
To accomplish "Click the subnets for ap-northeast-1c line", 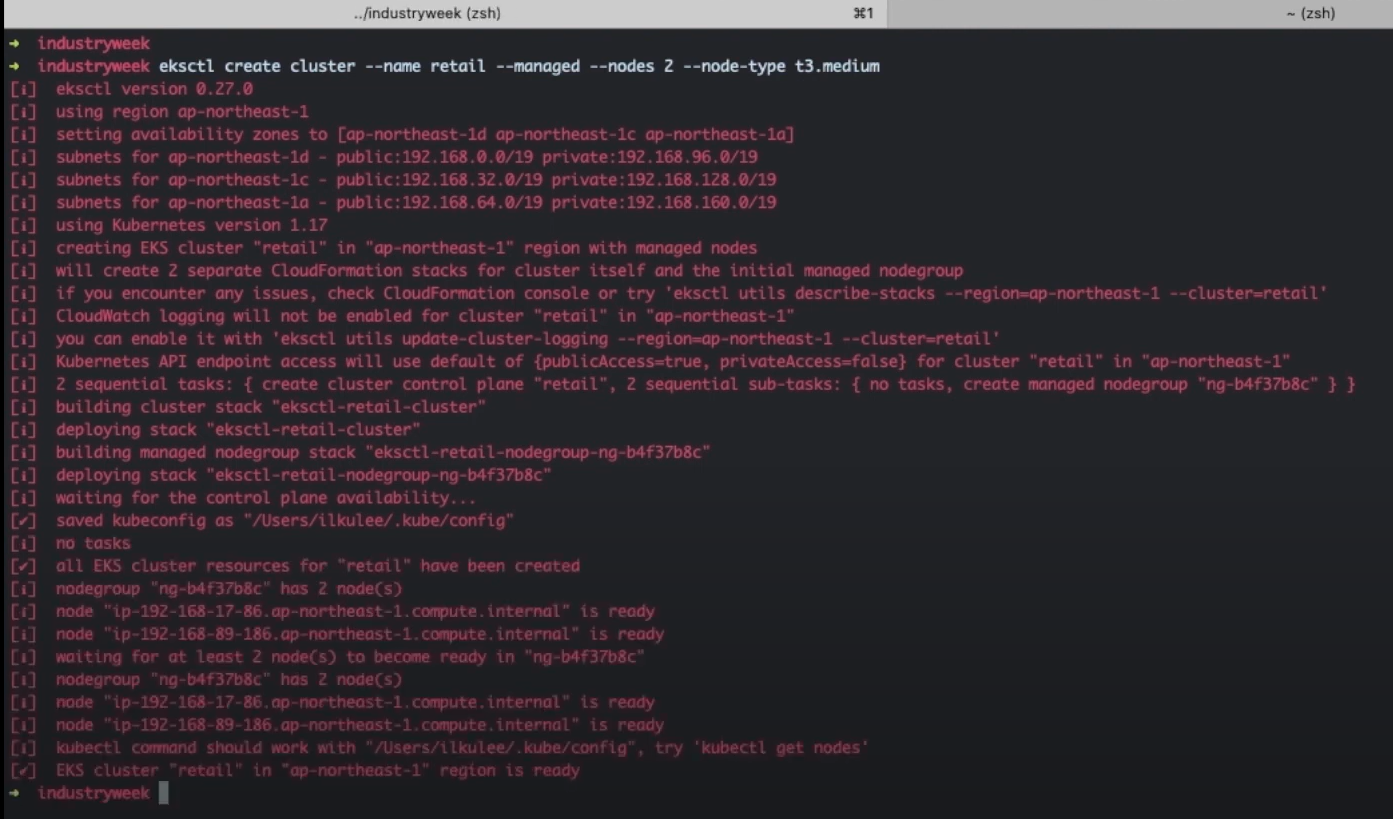I will point(392,180).
